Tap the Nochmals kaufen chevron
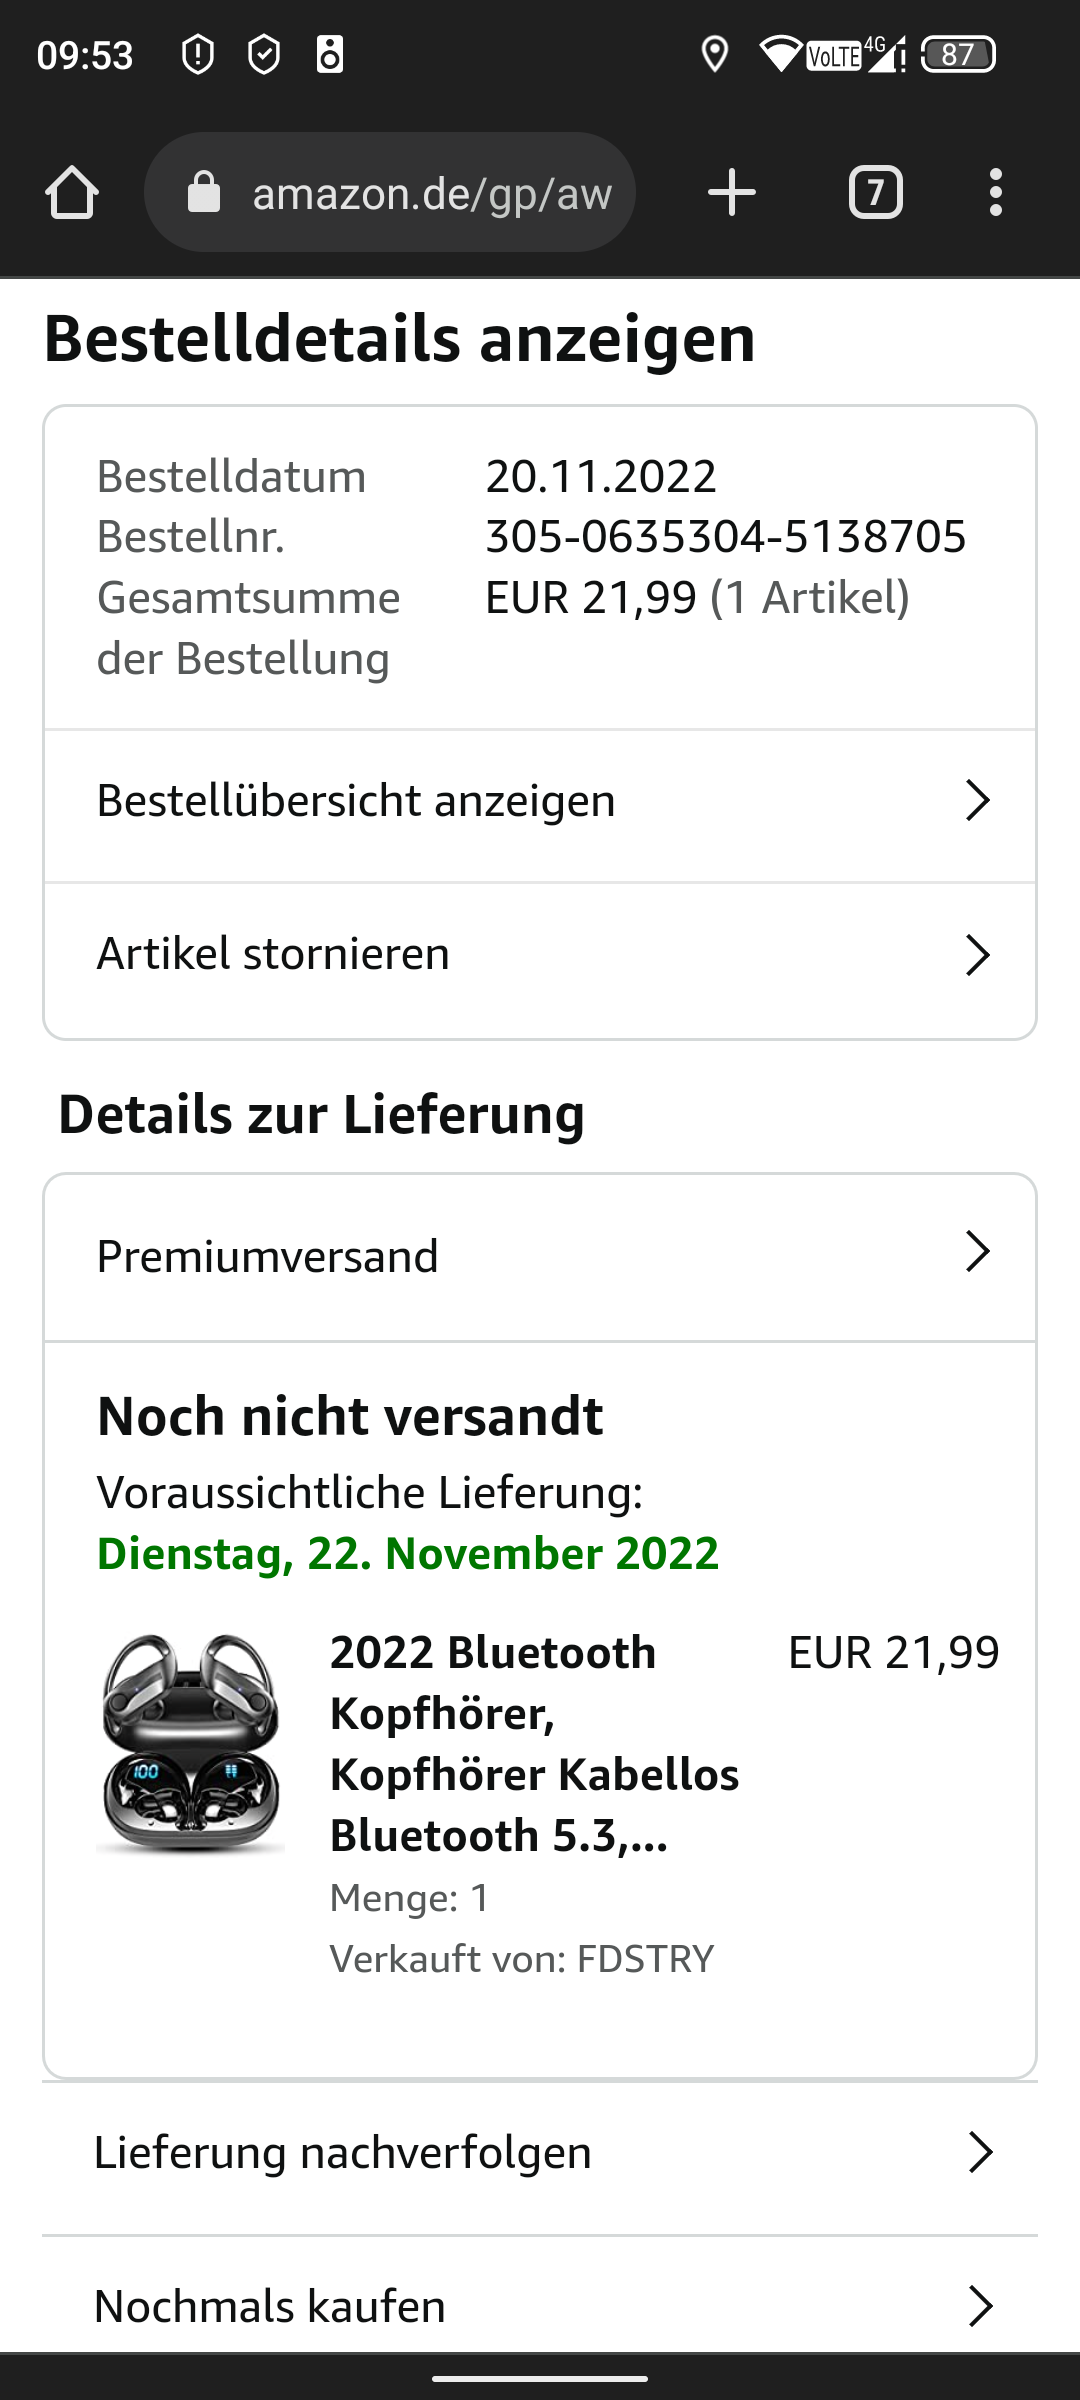The image size is (1080, 2400). coord(980,2306)
